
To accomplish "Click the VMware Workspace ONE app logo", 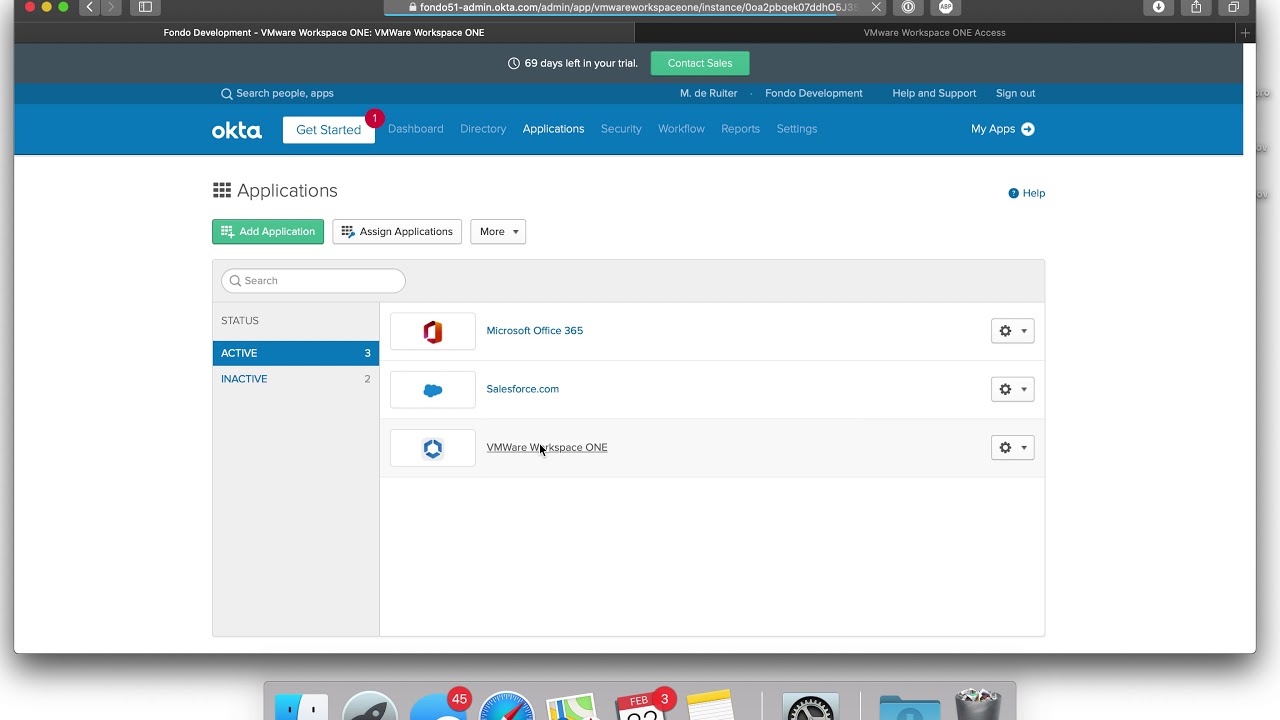I will (x=433, y=448).
